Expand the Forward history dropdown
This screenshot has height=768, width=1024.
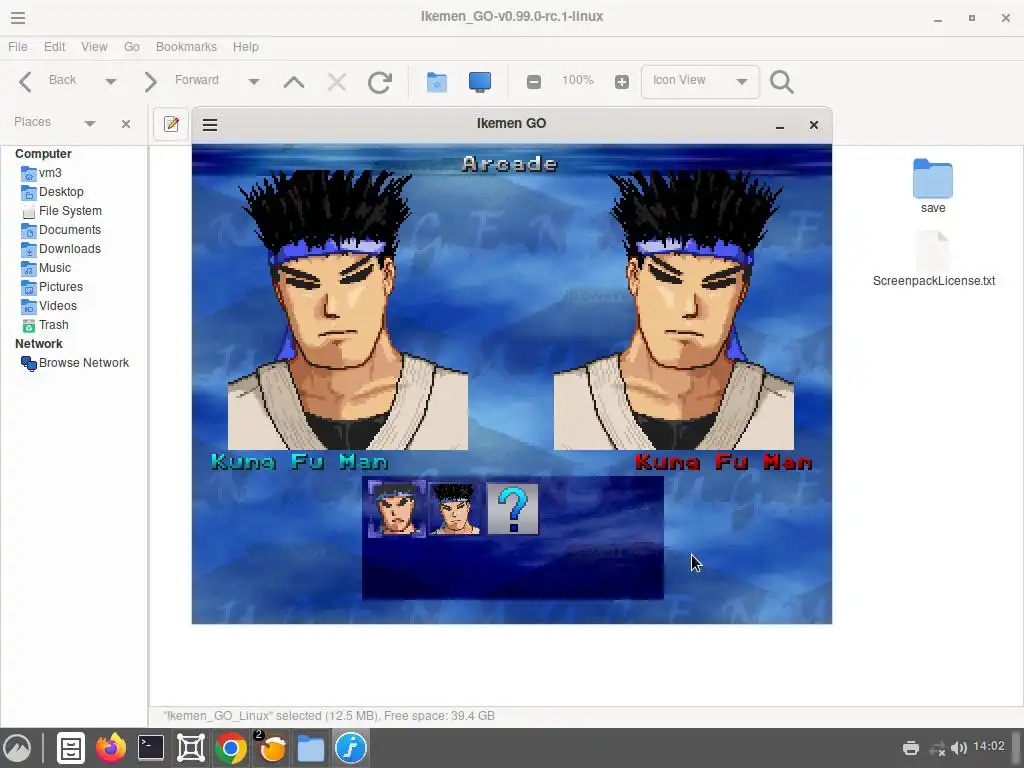tap(253, 82)
